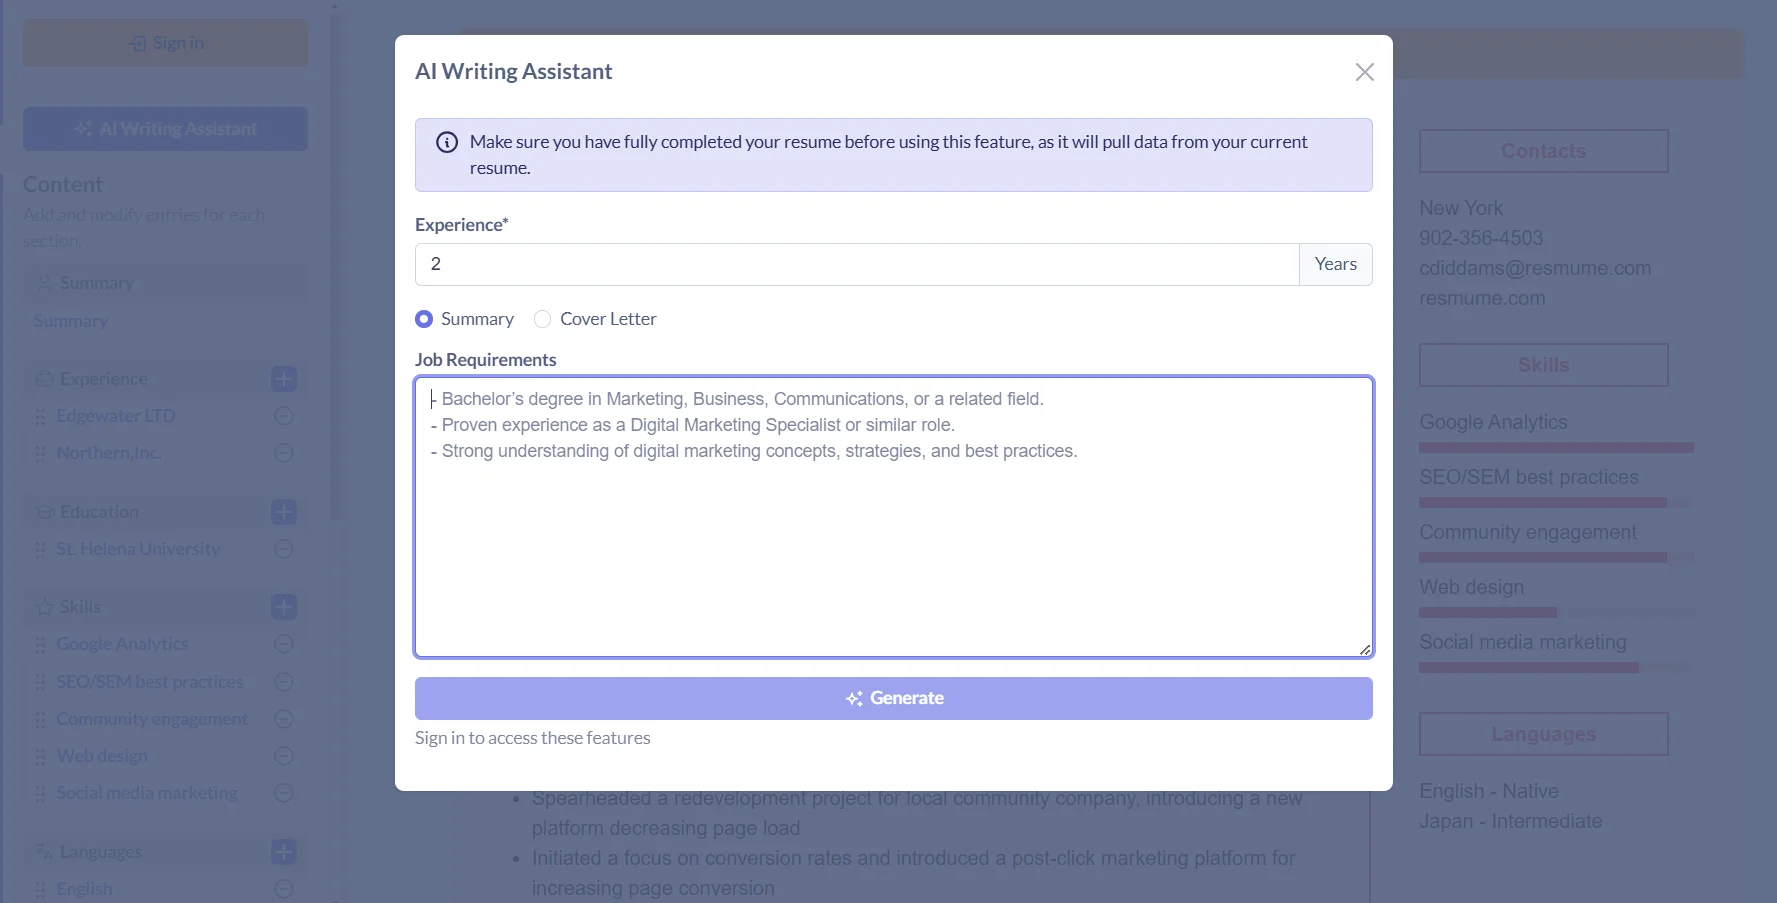Click drag handle of St. Helena University
Image resolution: width=1777 pixels, height=903 pixels.
40,550
